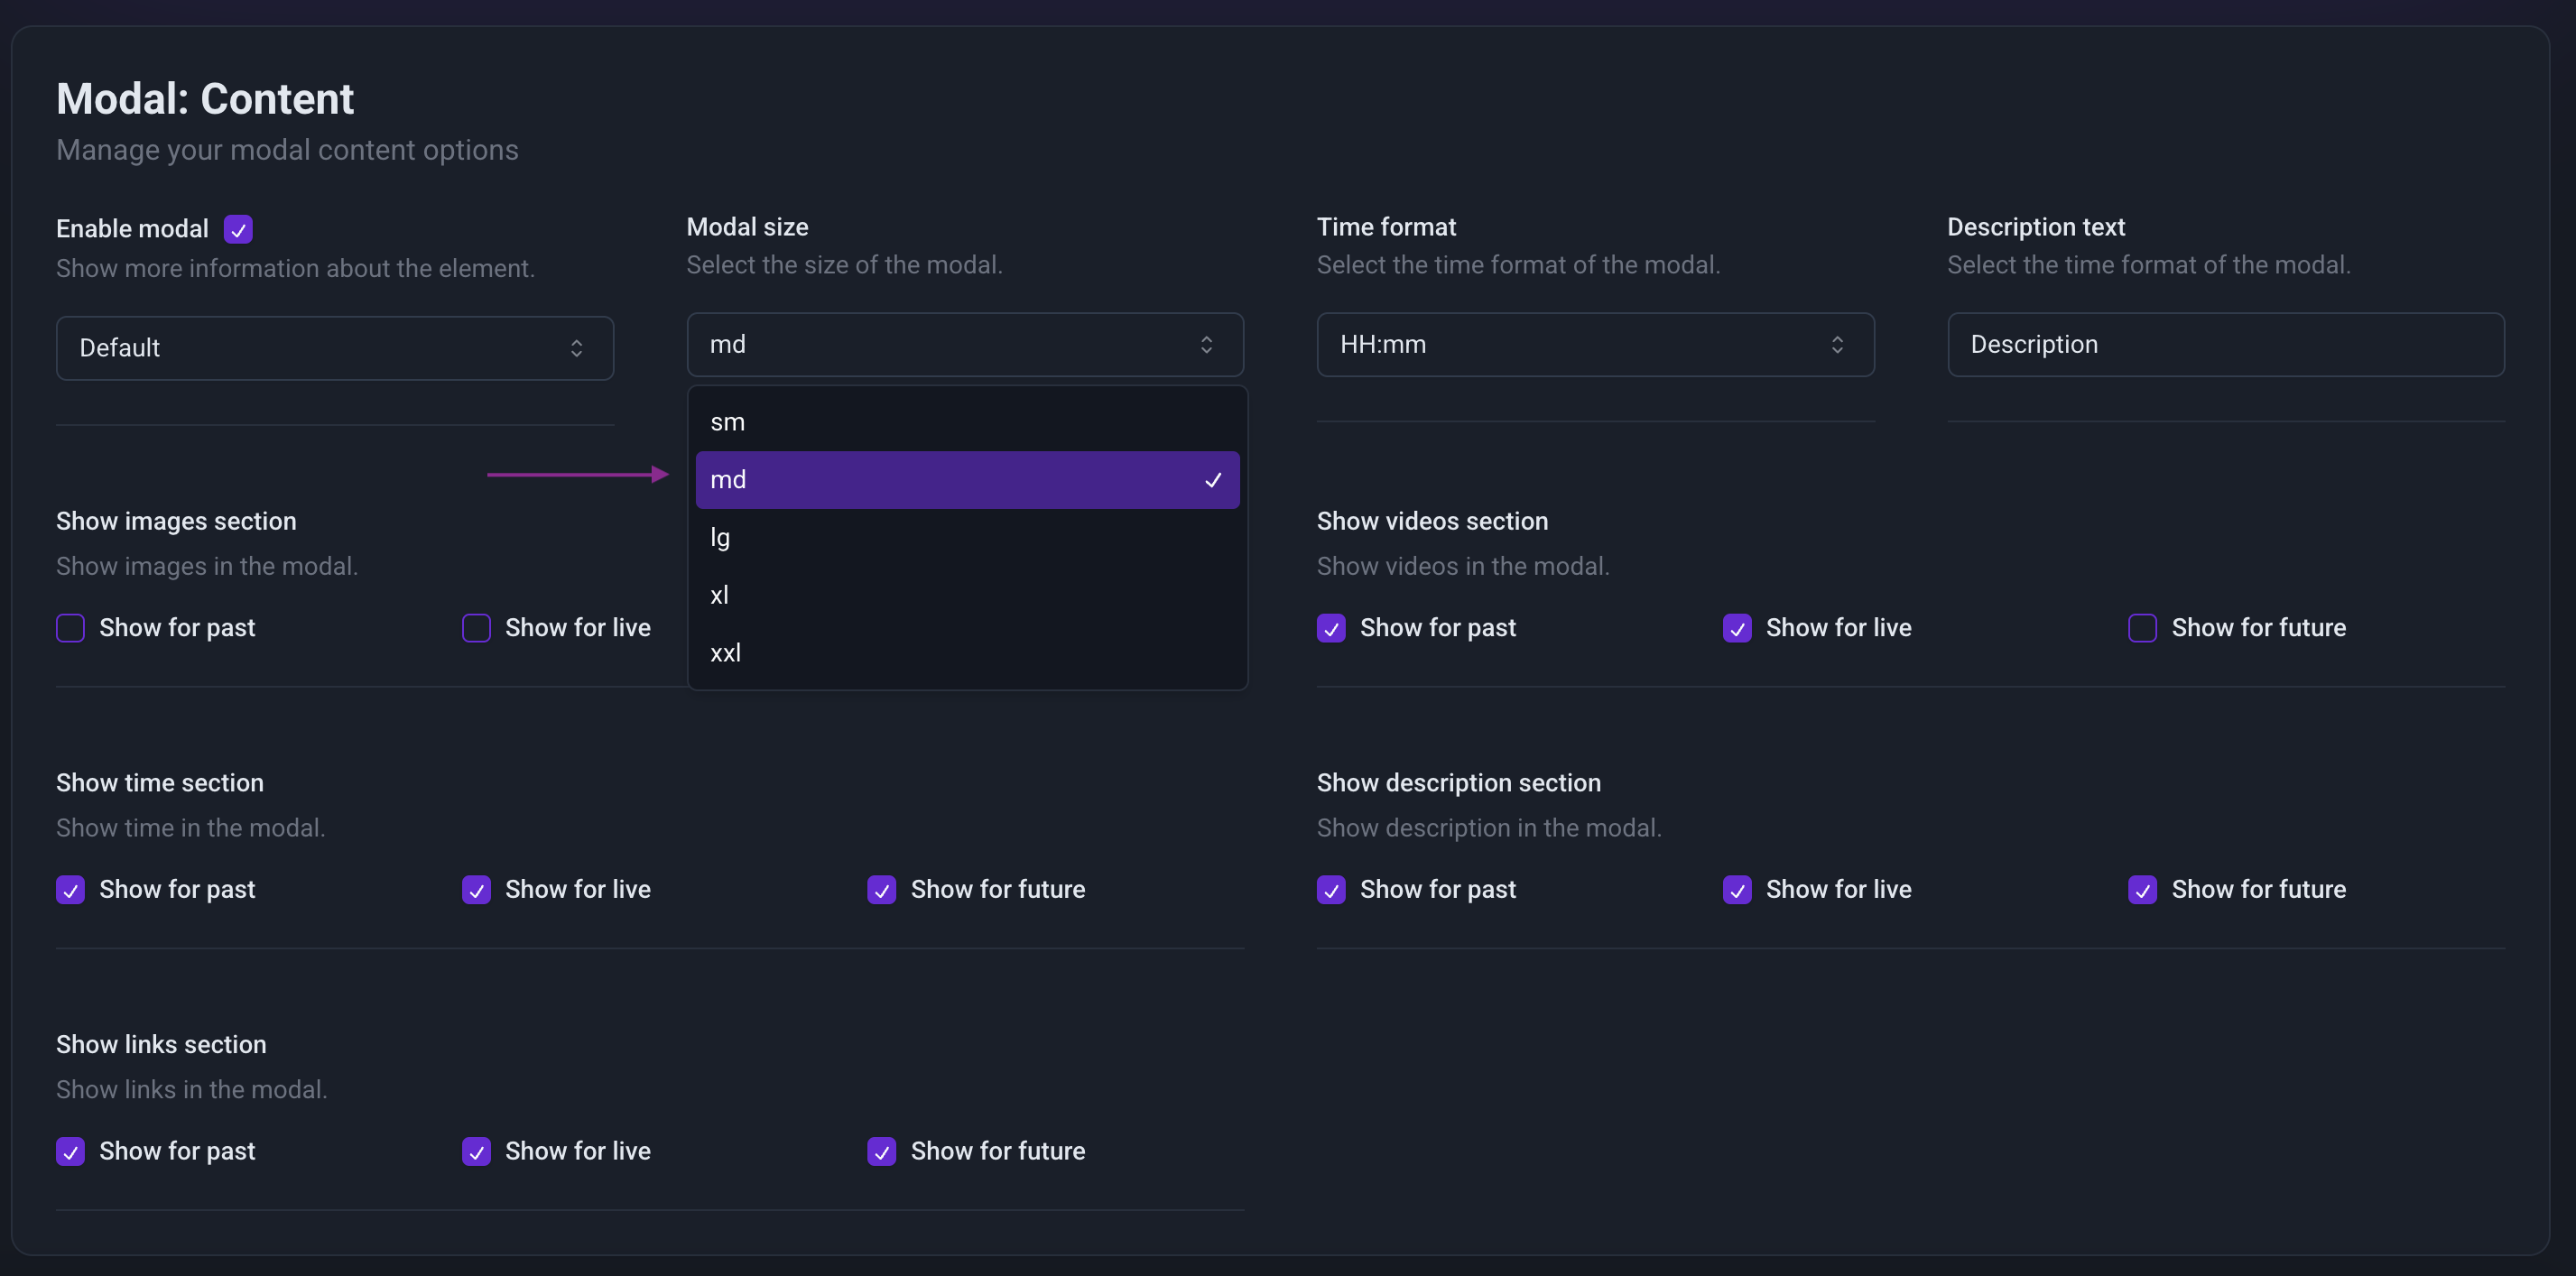The width and height of the screenshot is (2576, 1276).
Task: Select the highlighted md option in list
Action: tap(967, 480)
